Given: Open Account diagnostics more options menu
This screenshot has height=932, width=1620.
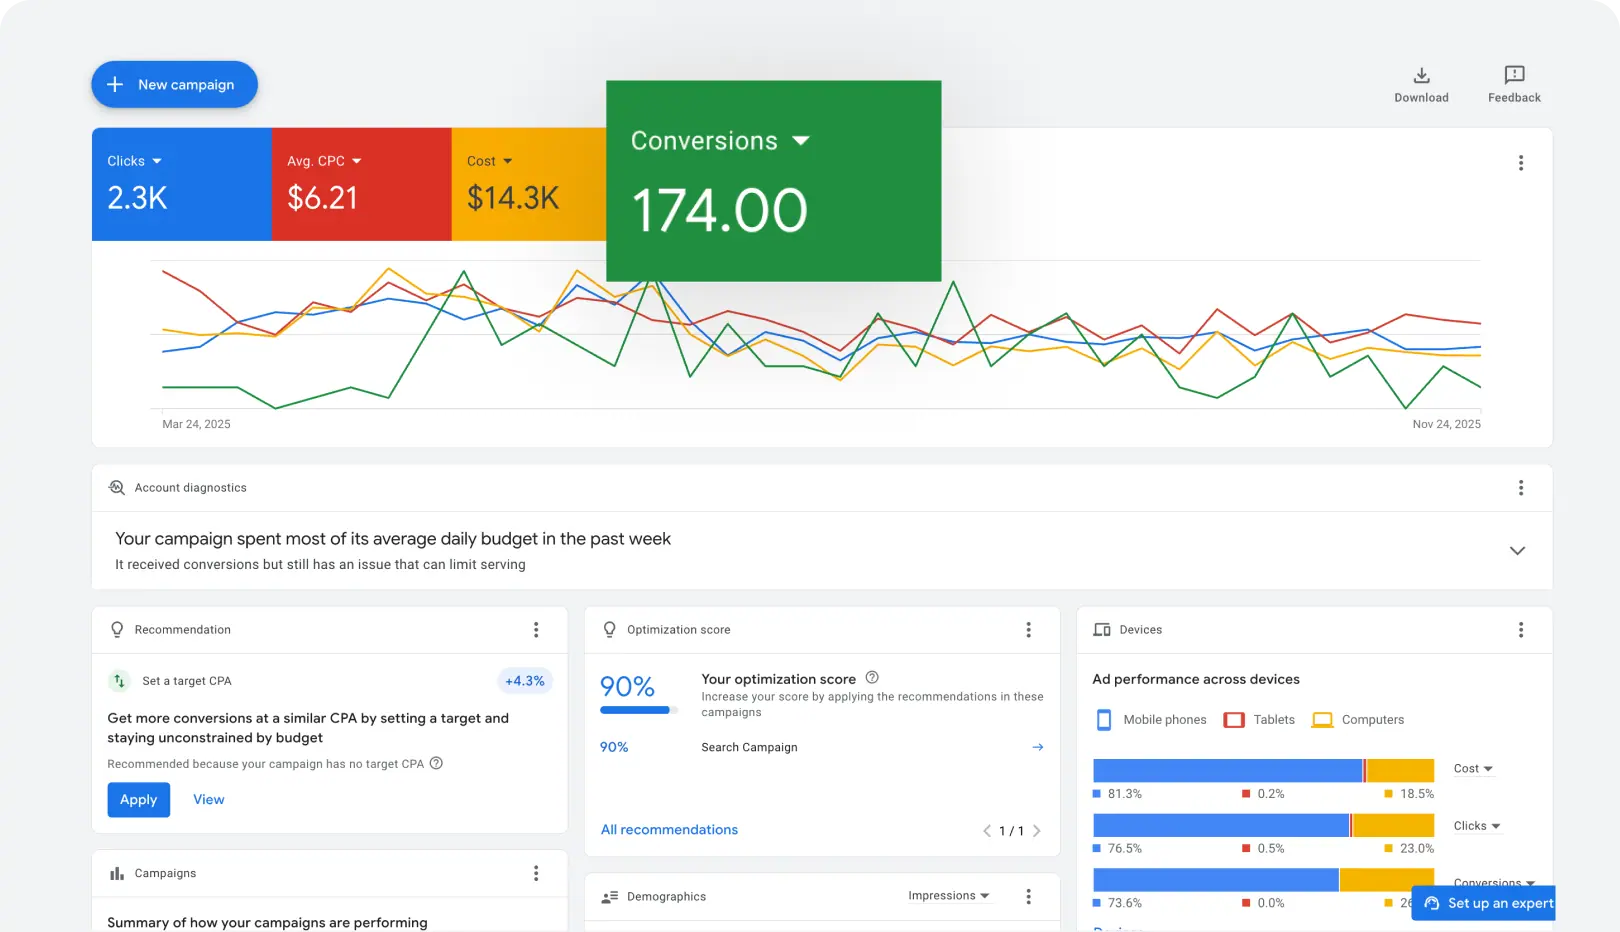Looking at the screenshot, I should coord(1521,488).
